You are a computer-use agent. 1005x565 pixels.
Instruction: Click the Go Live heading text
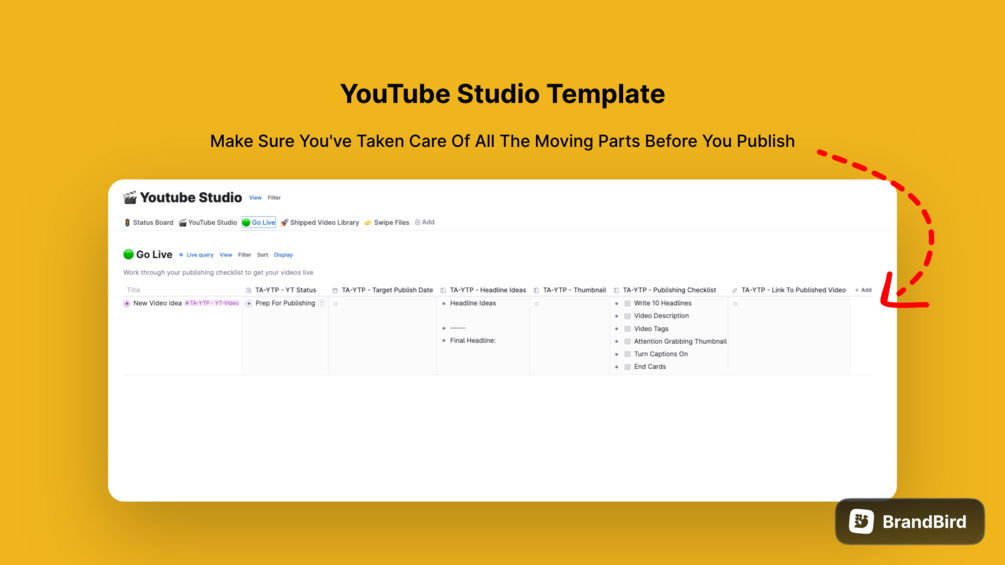[x=154, y=254]
